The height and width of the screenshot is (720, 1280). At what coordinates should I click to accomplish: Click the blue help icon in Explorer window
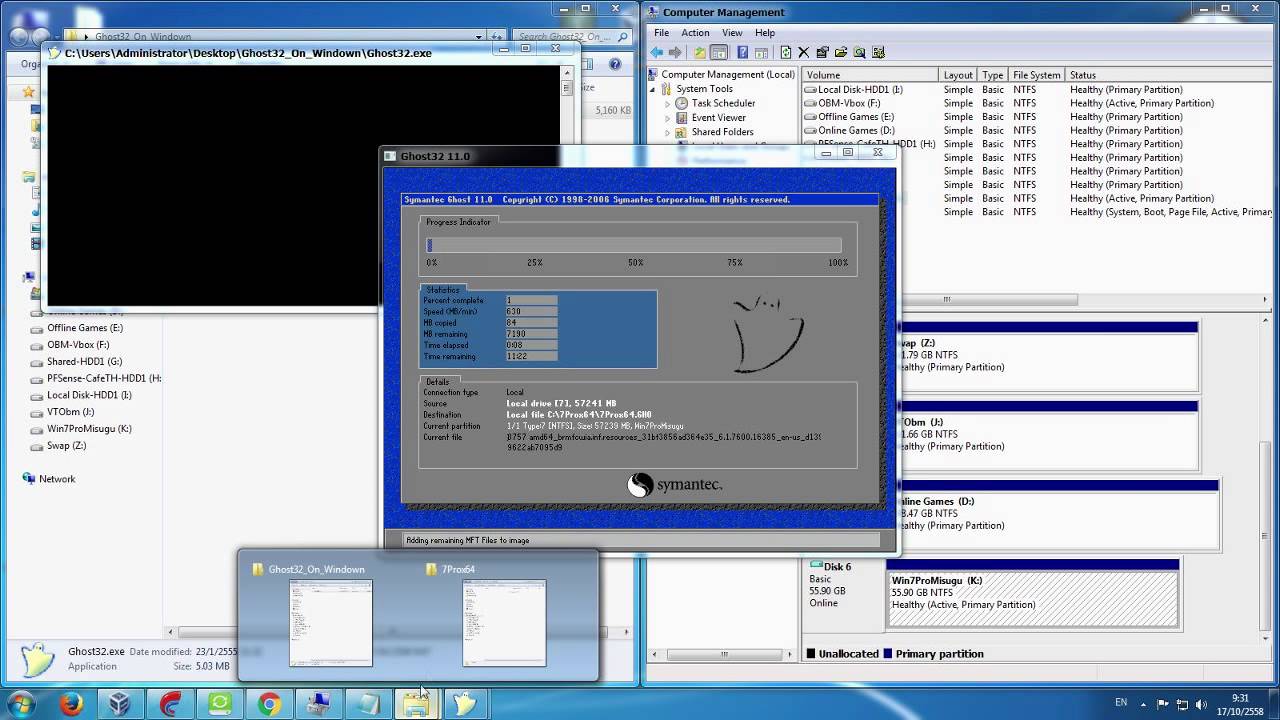pos(615,64)
